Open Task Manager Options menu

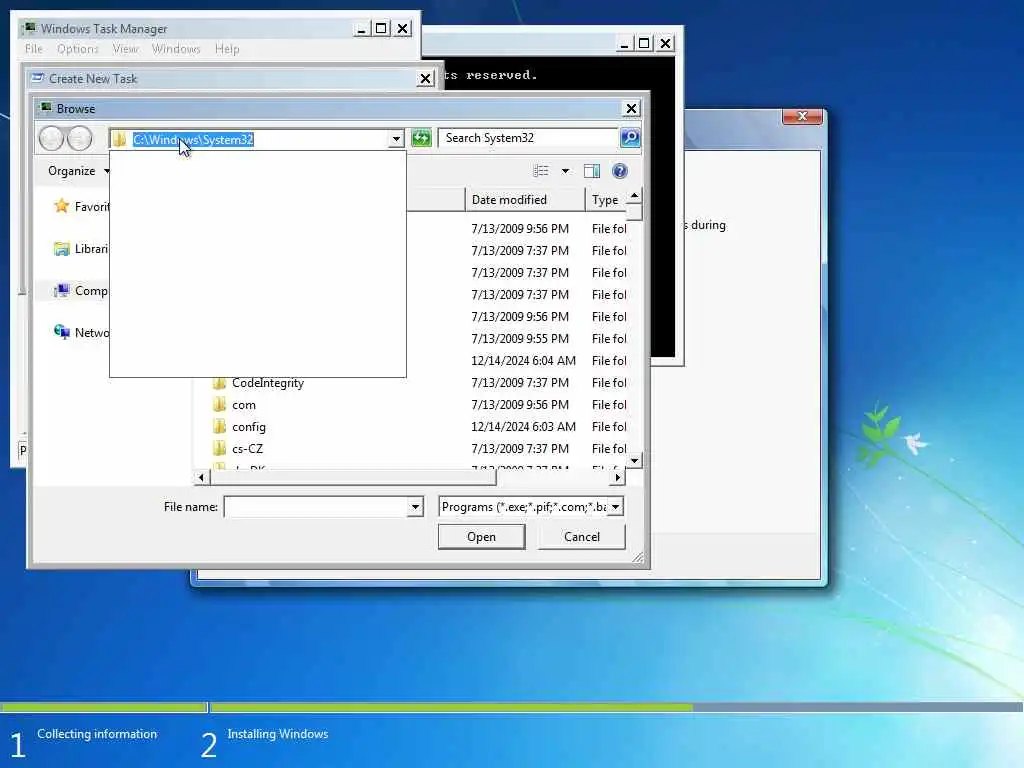[x=78, y=49]
